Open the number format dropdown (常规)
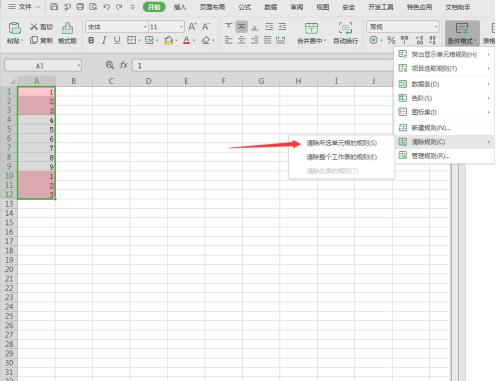This screenshot has width=496, height=381. coord(436,27)
